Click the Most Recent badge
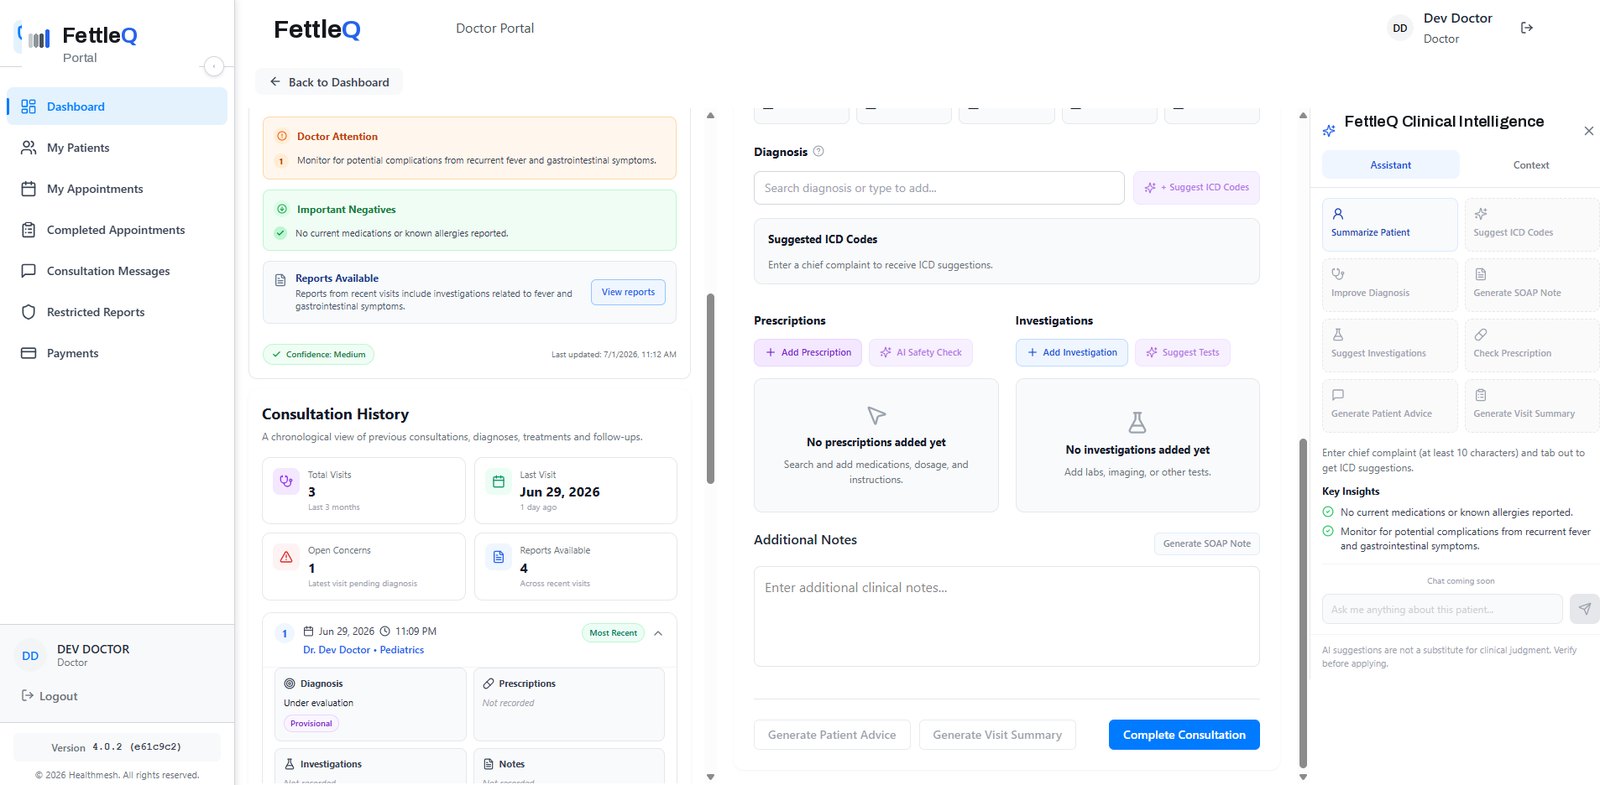This screenshot has width=1600, height=785. click(x=613, y=633)
